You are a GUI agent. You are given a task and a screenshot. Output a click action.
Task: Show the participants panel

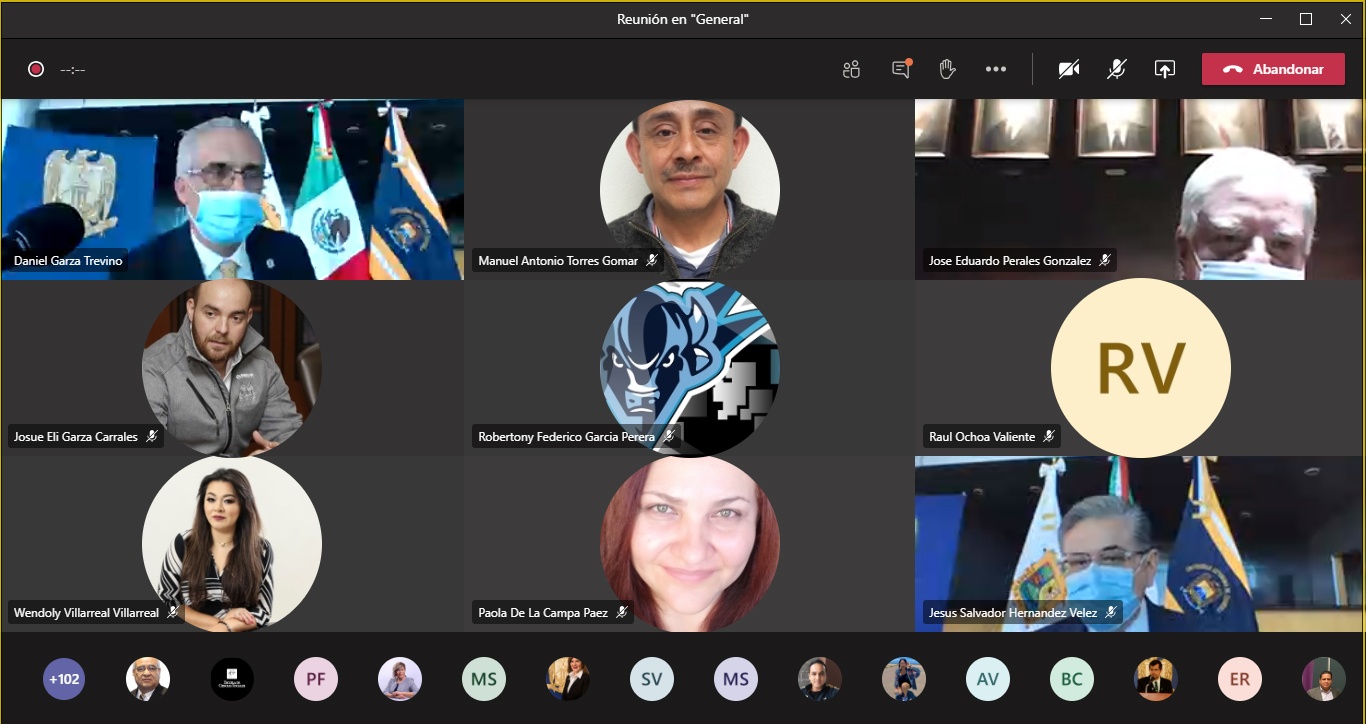coord(851,69)
